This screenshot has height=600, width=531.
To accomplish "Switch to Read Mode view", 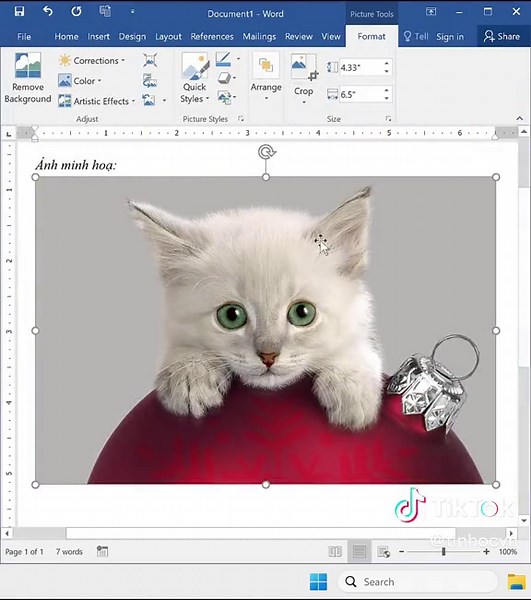I will [x=335, y=551].
